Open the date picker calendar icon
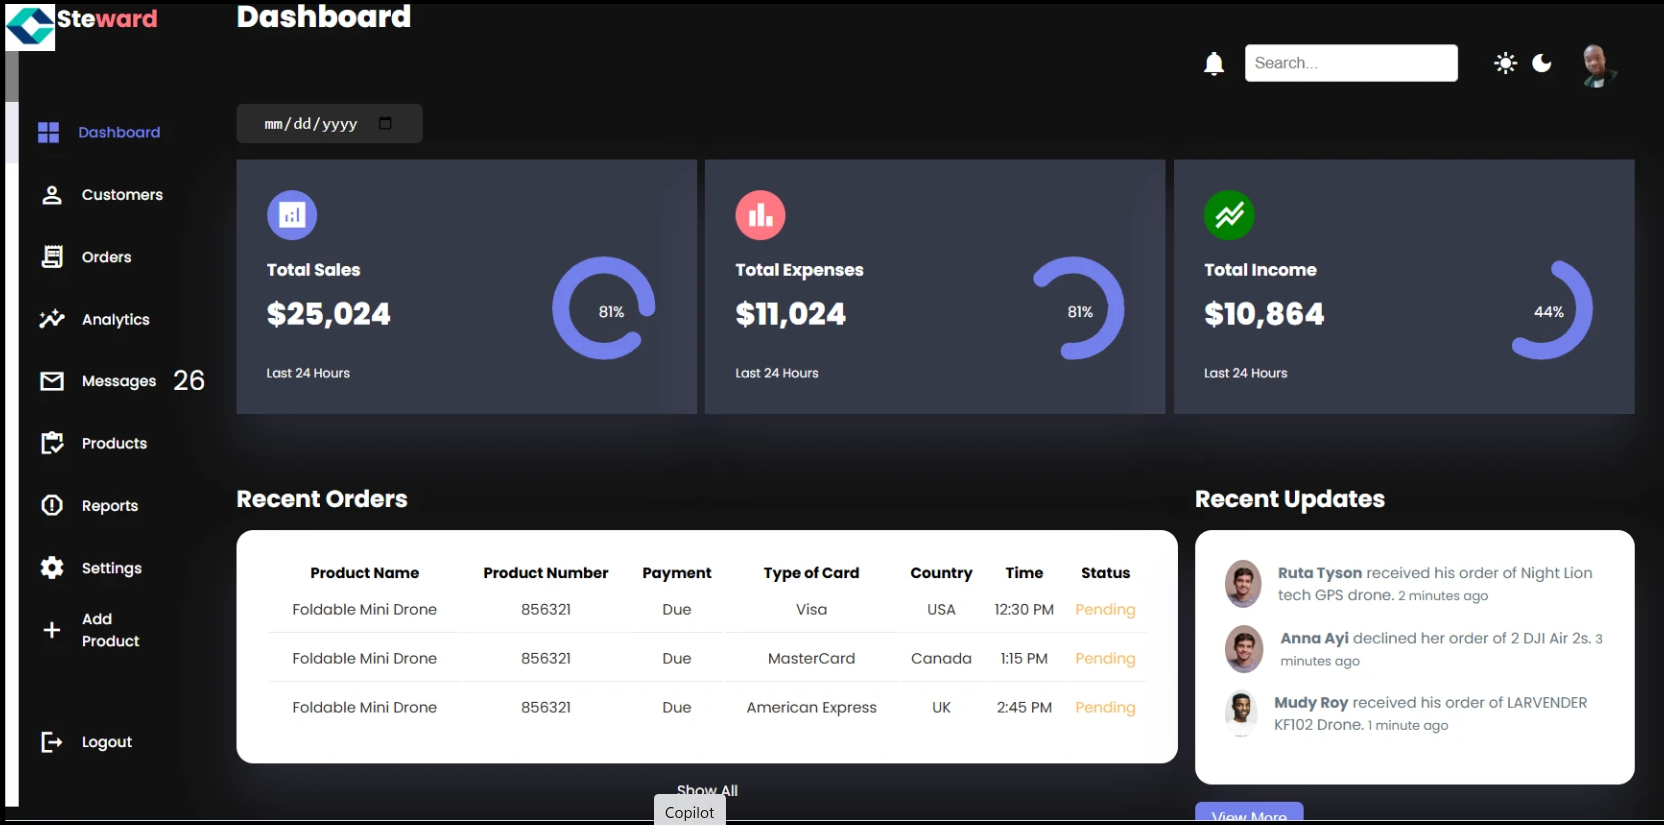 click(385, 124)
